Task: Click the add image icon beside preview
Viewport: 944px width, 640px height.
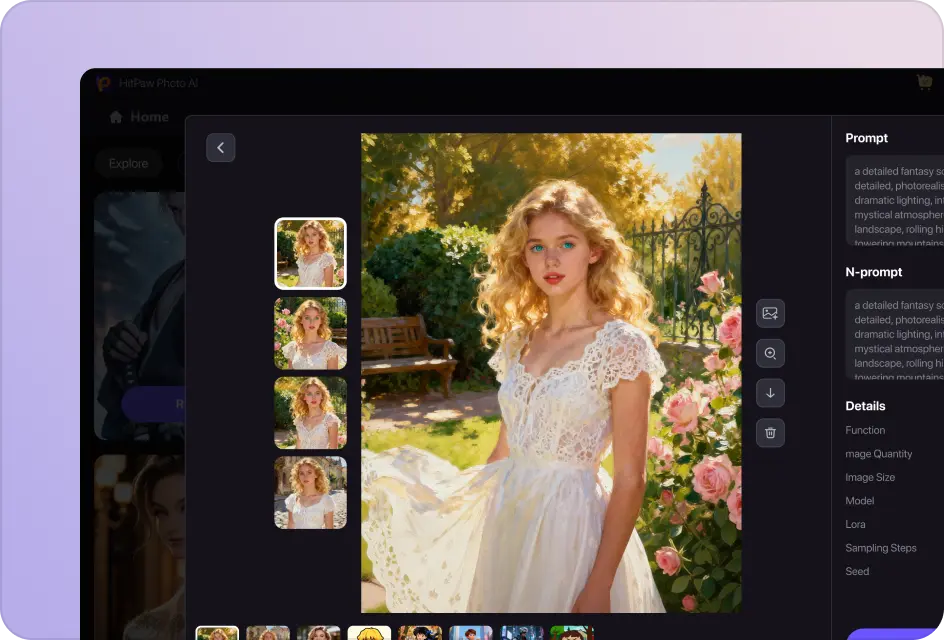Action: point(770,313)
